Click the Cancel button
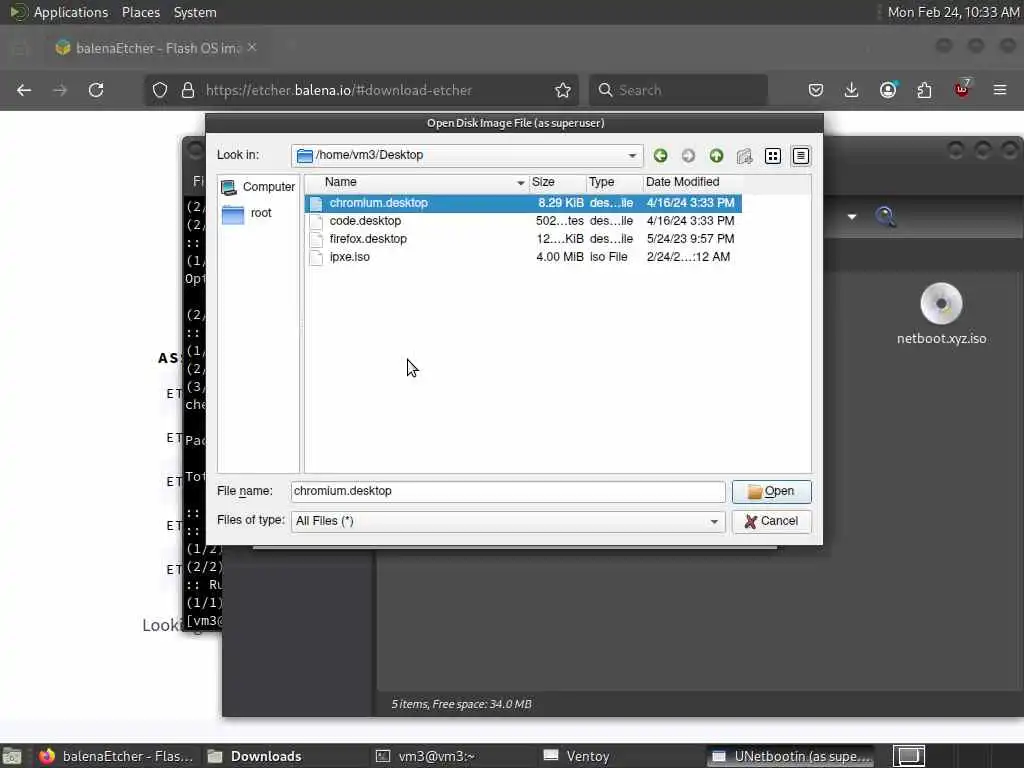The width and height of the screenshot is (1024, 768). click(771, 521)
